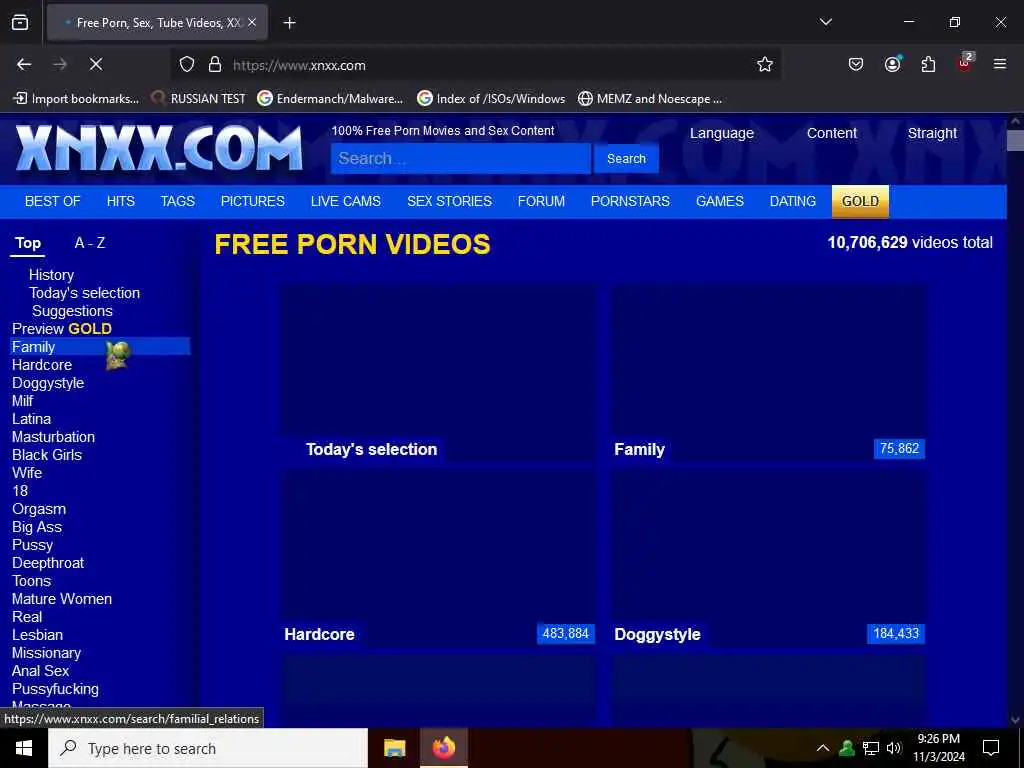Go to BEST OF in navigation bar
The width and height of the screenshot is (1024, 768).
(52, 201)
